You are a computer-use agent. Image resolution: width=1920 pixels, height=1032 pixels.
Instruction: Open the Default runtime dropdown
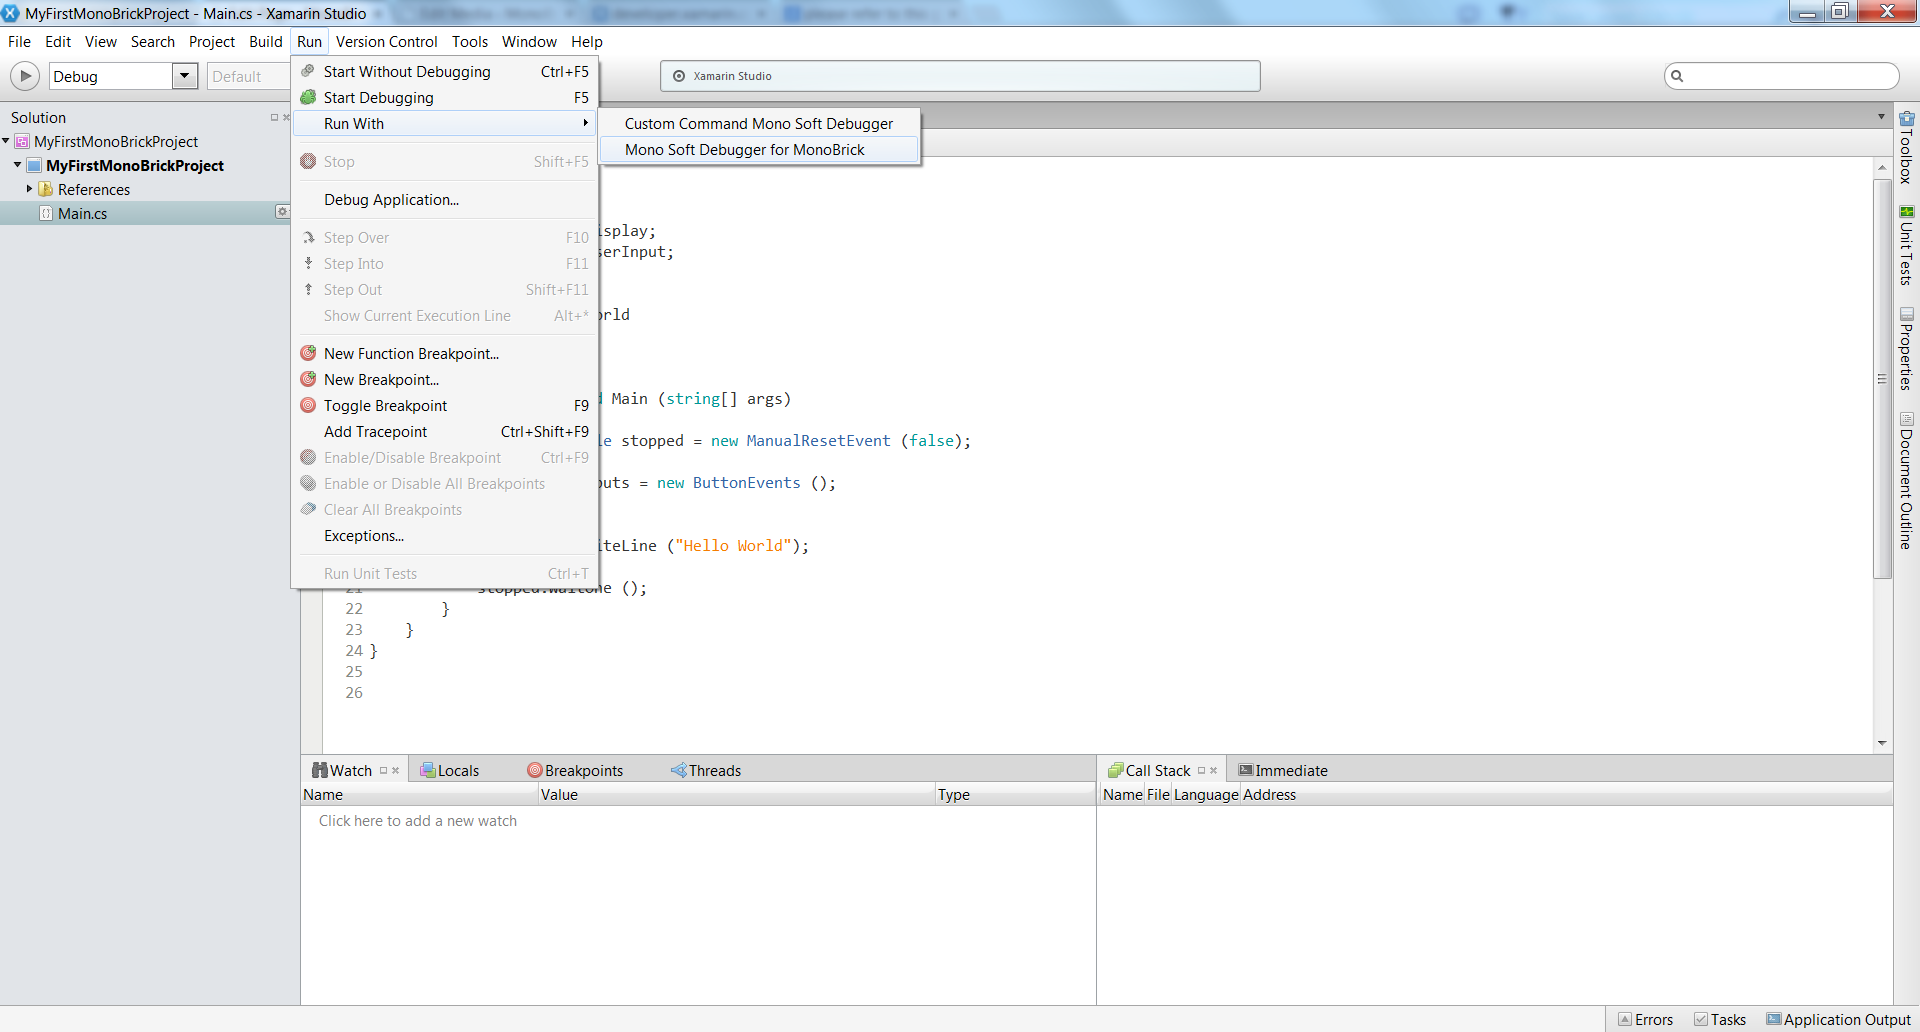point(248,76)
